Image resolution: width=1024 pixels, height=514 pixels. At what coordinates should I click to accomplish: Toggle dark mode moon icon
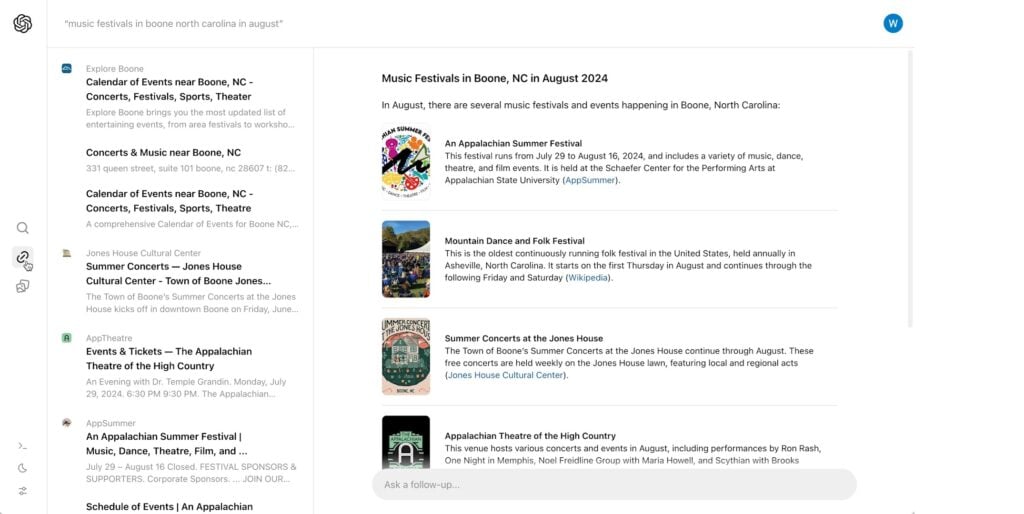click(23, 468)
